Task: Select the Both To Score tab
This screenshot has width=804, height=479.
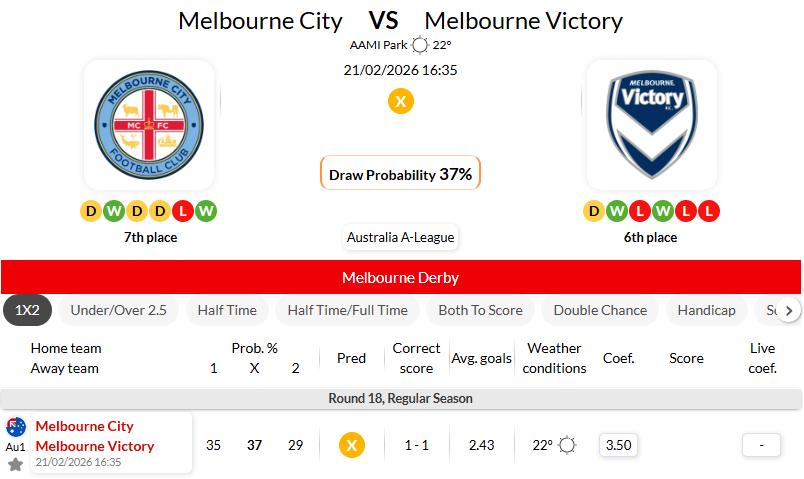Action: click(480, 310)
